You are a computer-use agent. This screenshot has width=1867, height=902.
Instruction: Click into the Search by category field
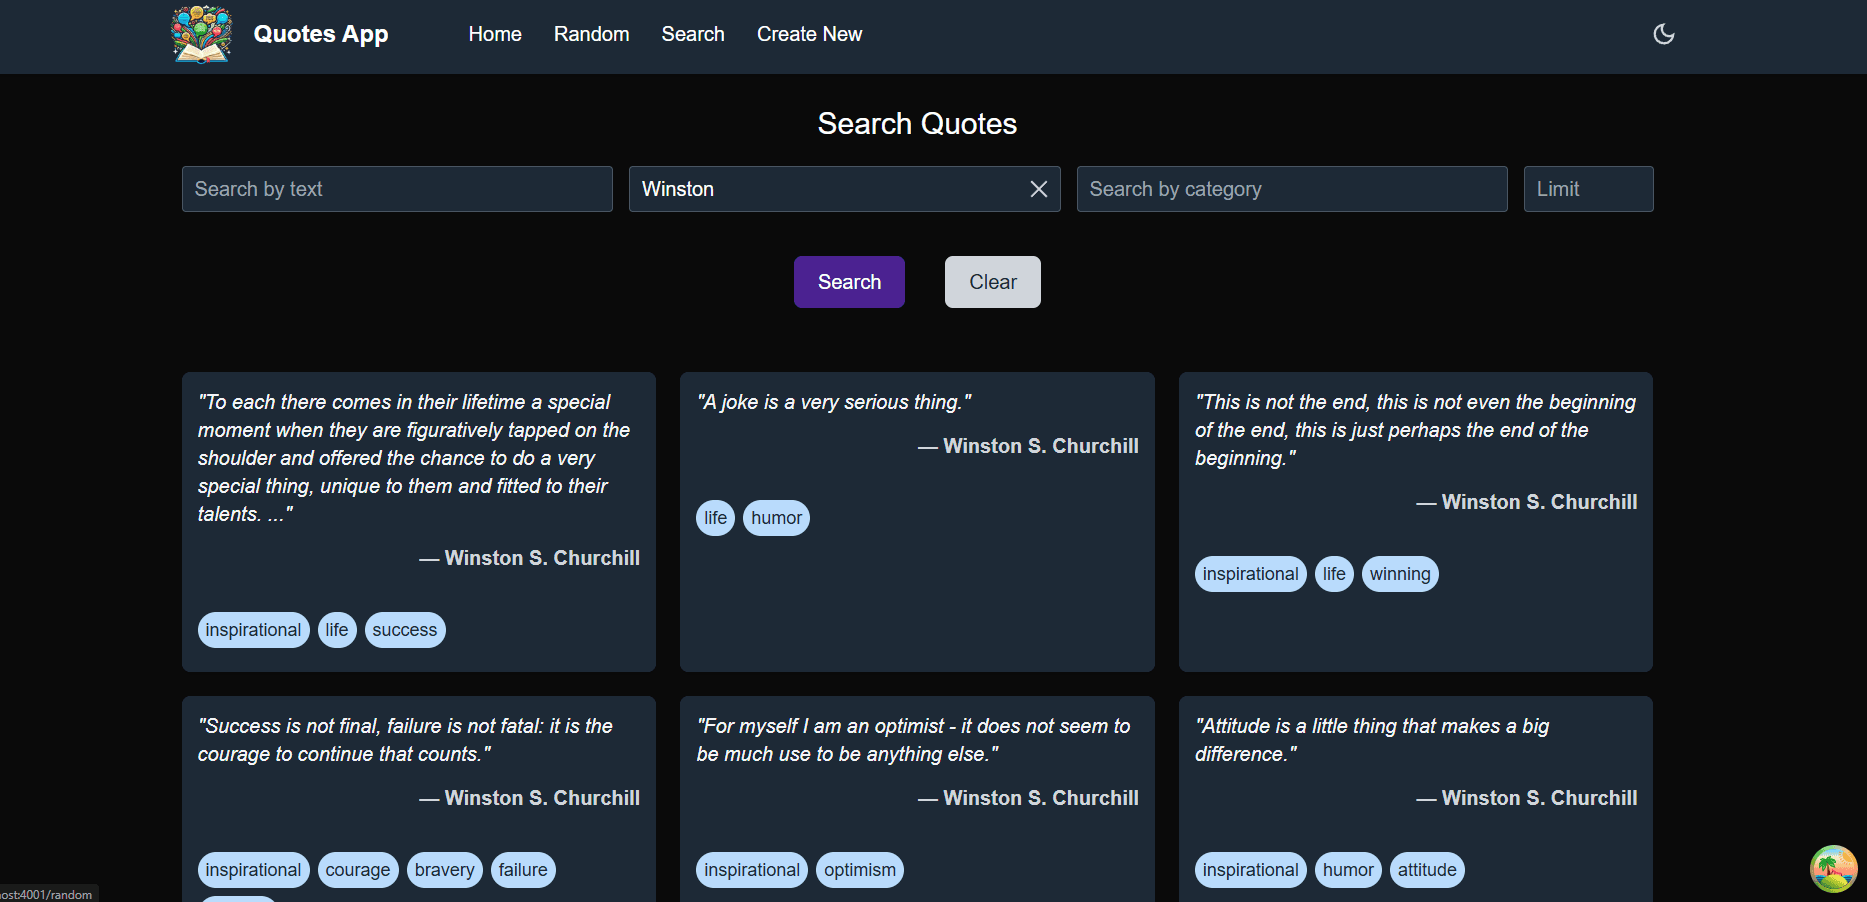tap(1291, 189)
